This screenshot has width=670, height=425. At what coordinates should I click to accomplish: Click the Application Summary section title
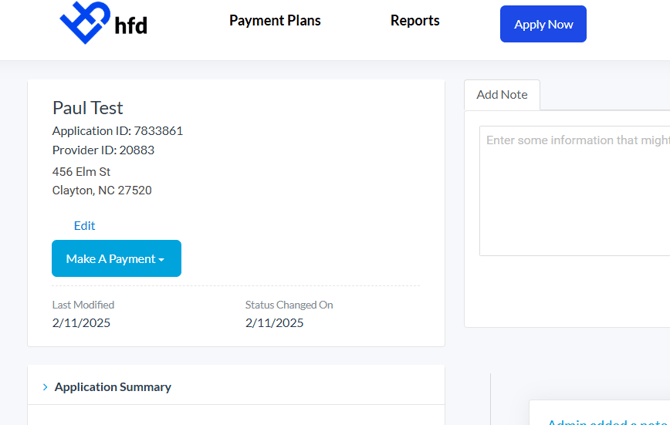[x=113, y=387]
